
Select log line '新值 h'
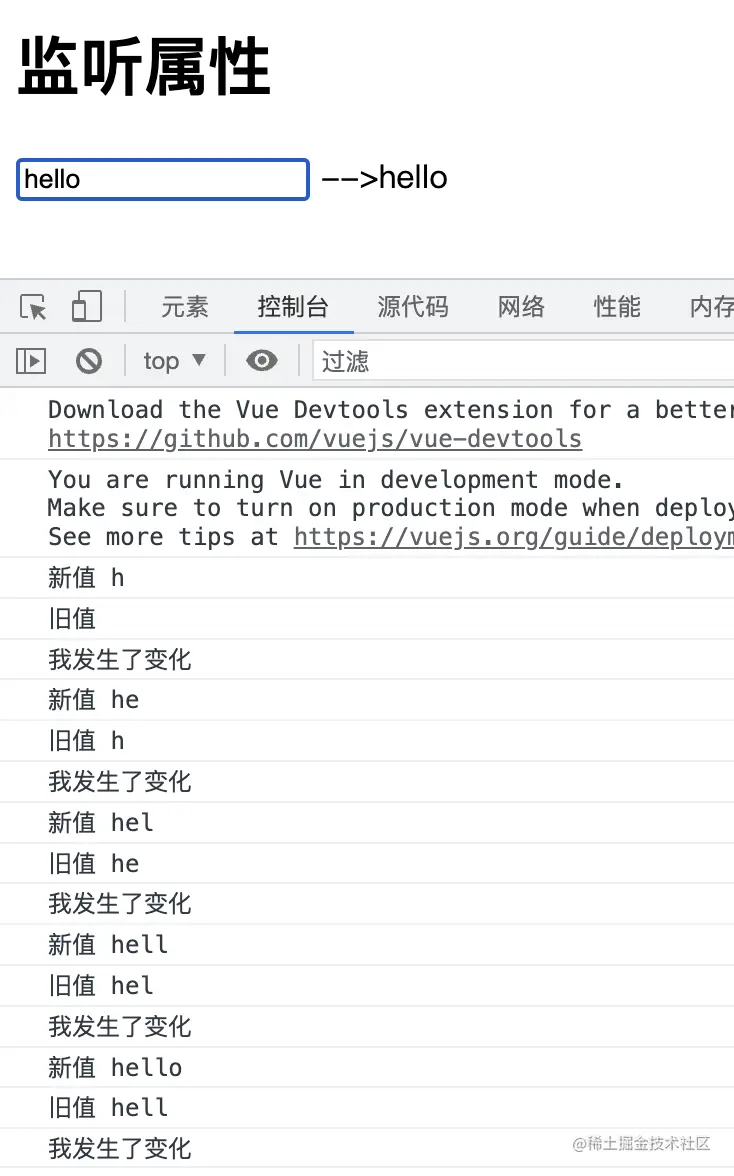86,578
